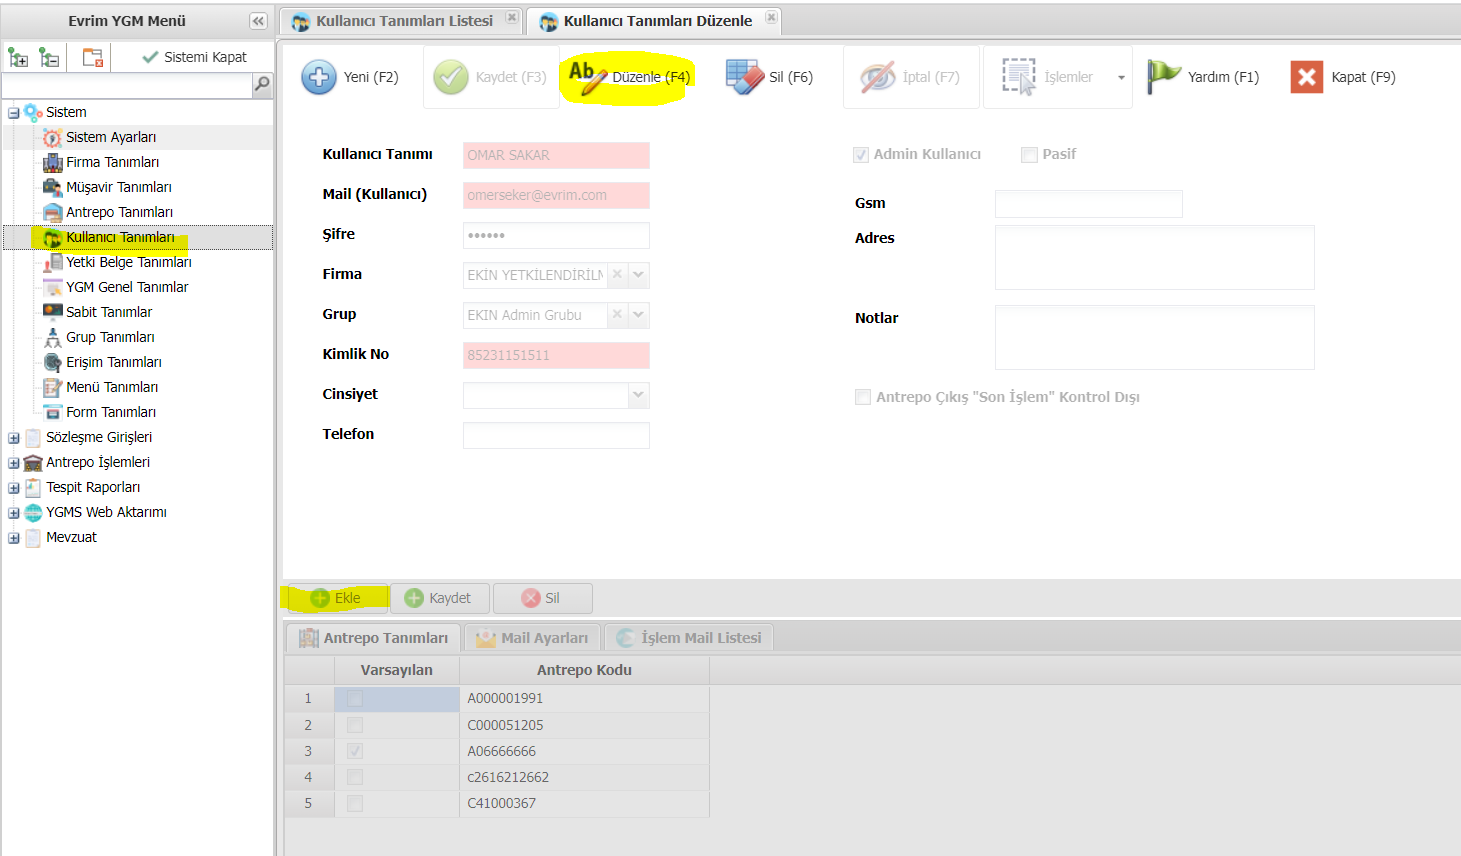Toggle the Admin Kullanıcı checkbox
The width and height of the screenshot is (1461, 856).
[x=860, y=154]
